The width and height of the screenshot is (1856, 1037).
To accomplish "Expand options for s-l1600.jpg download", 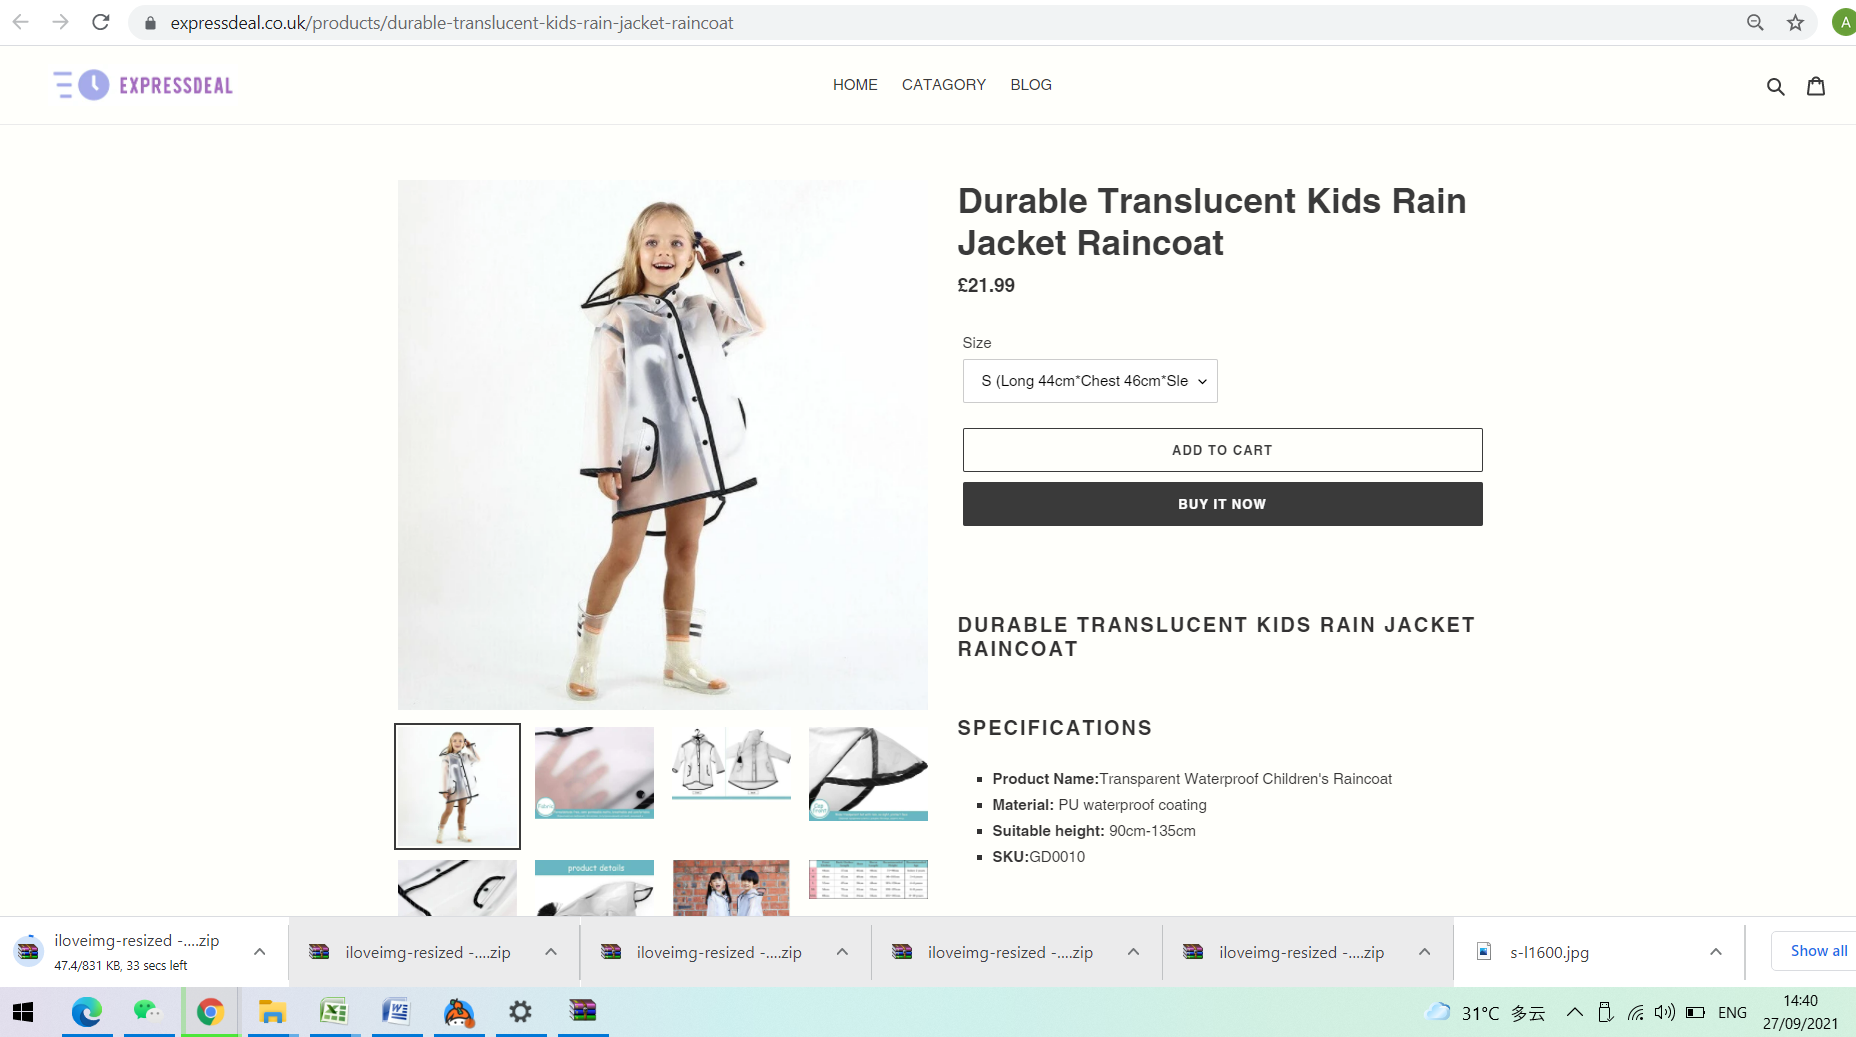I will pos(1716,952).
